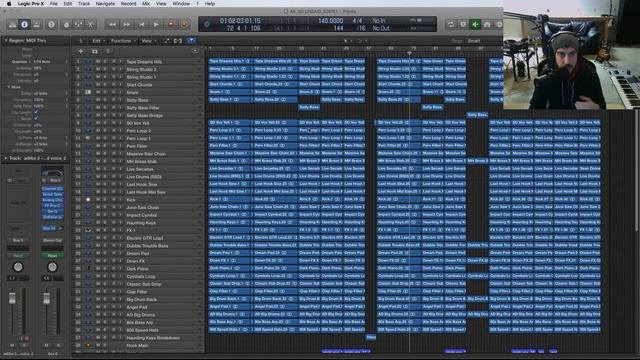640x360 pixels.
Task: Open the Editors scissors button
Action: (x=91, y=24)
